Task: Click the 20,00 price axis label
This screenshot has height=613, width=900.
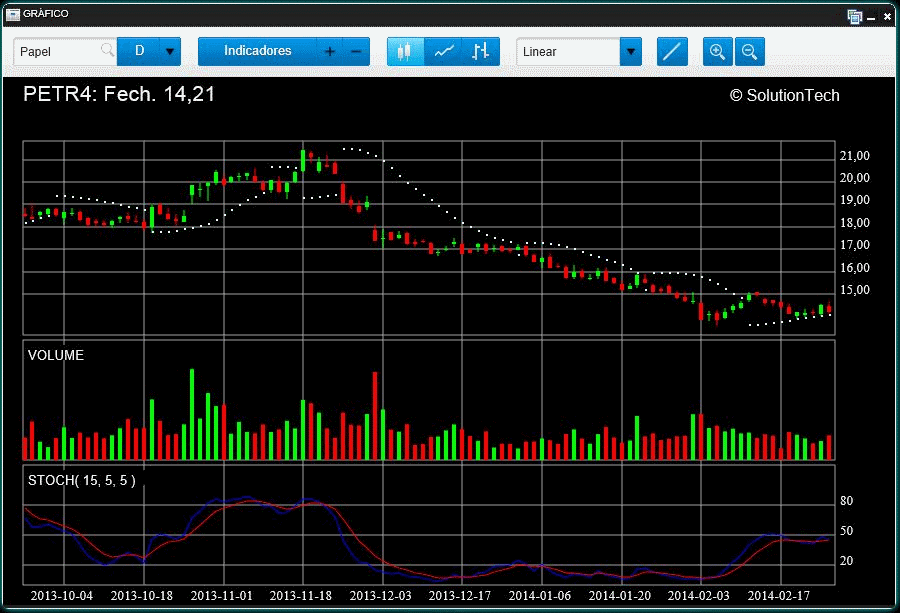Action: coord(855,178)
